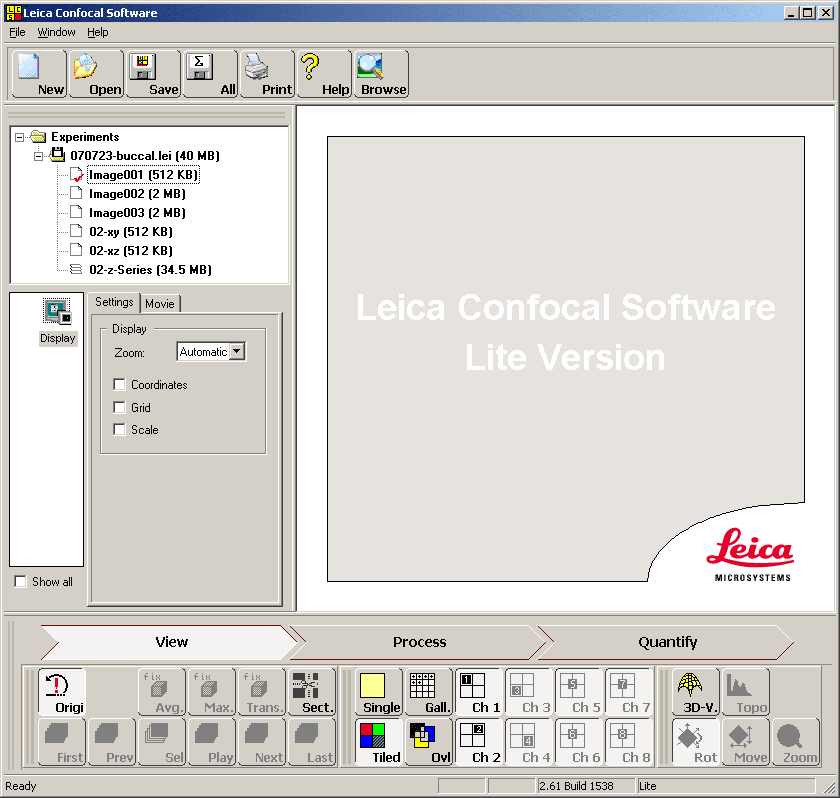Show channel Ch 1
Screen dimensions: 840x798
pyautogui.click(x=478, y=691)
